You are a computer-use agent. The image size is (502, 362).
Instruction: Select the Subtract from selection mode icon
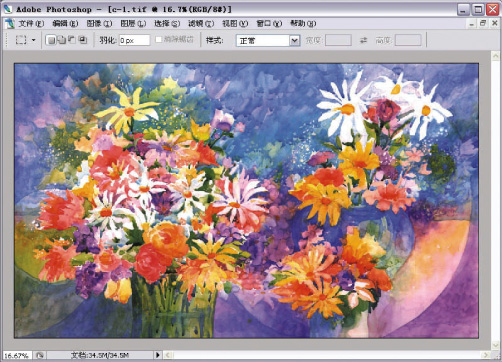pos(72,40)
